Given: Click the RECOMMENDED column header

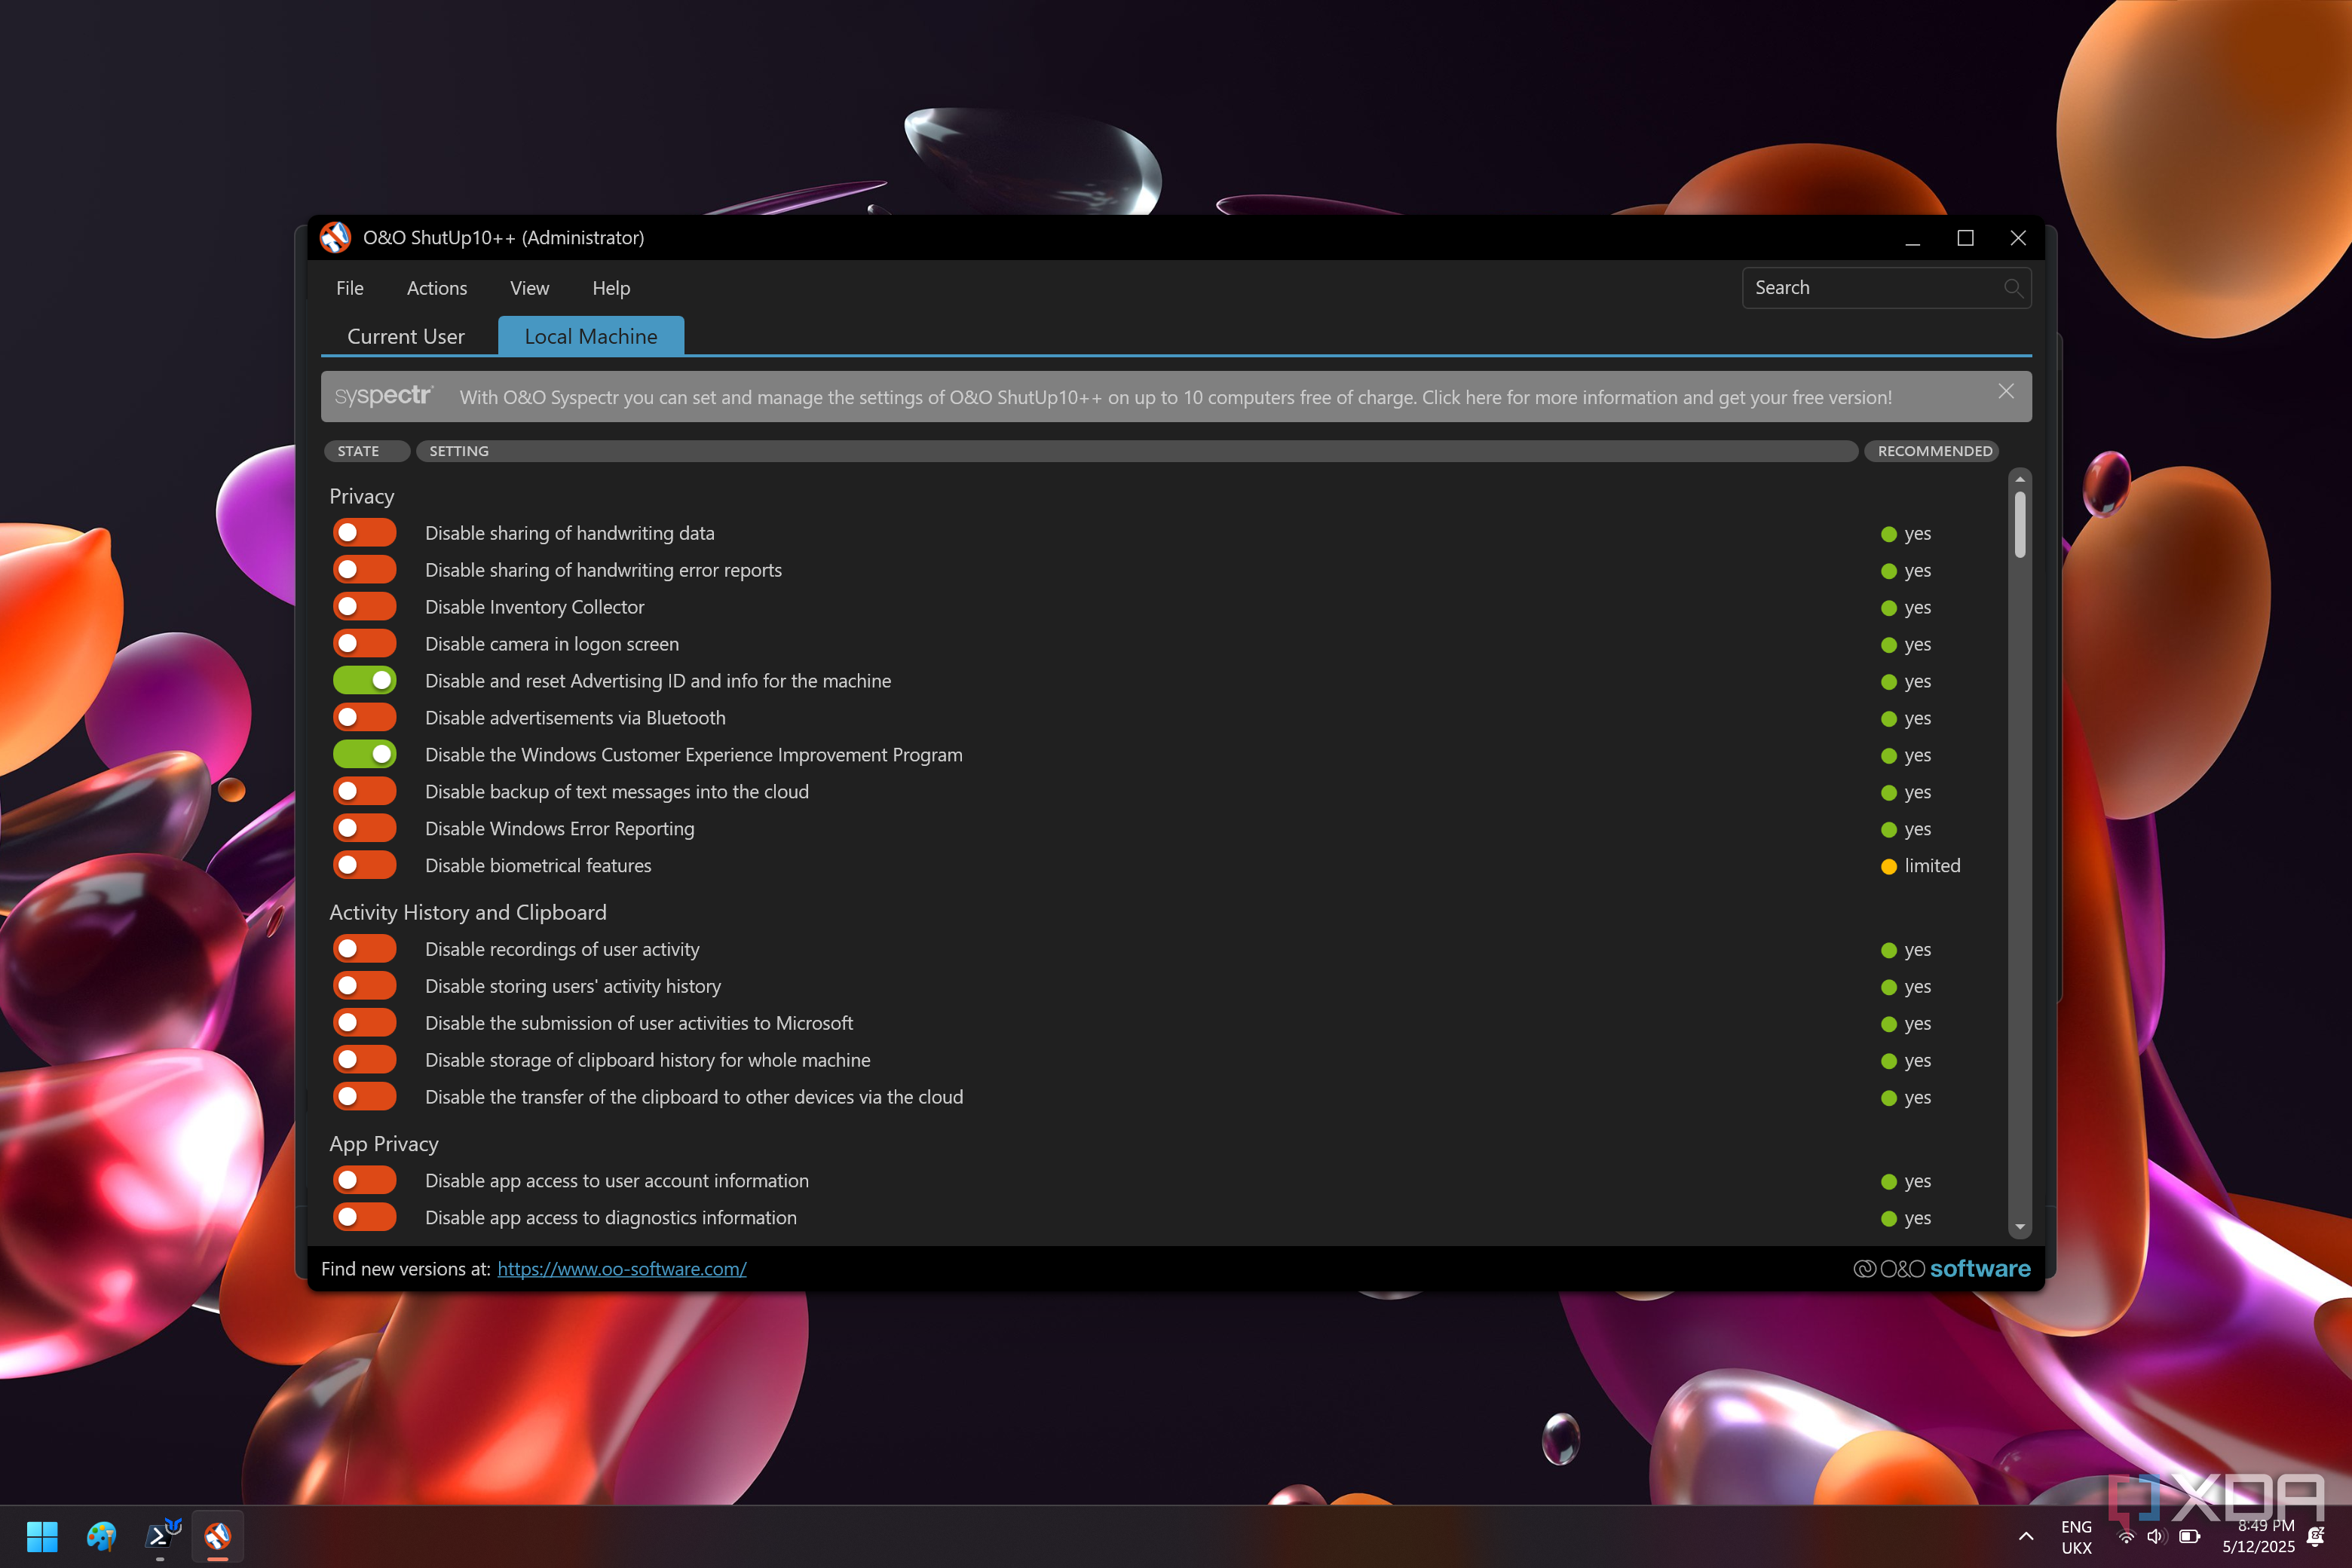Looking at the screenshot, I should [x=1933, y=451].
